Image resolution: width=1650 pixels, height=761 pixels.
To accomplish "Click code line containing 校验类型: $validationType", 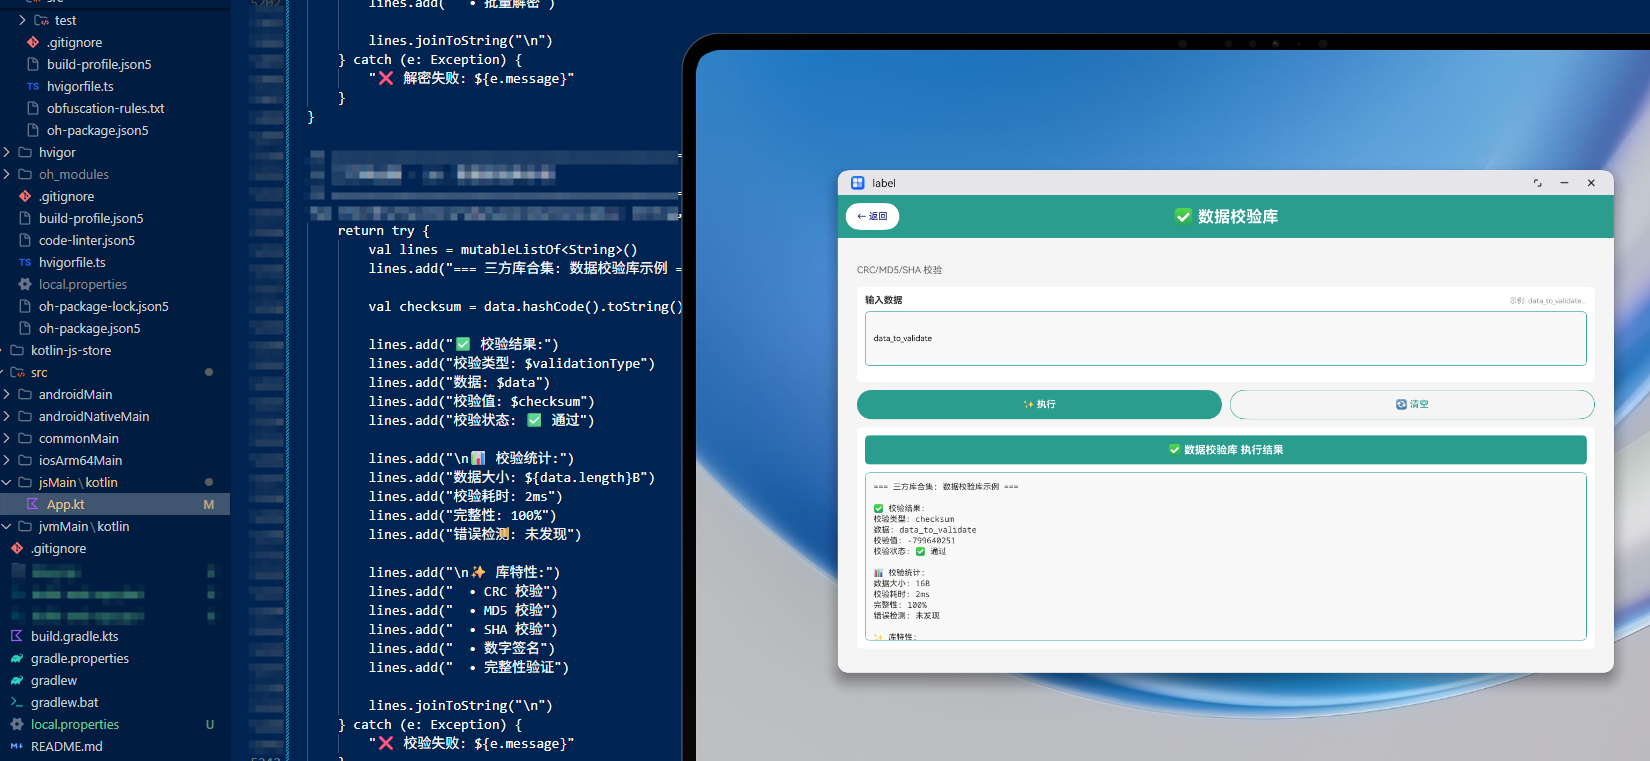I will tap(512, 363).
